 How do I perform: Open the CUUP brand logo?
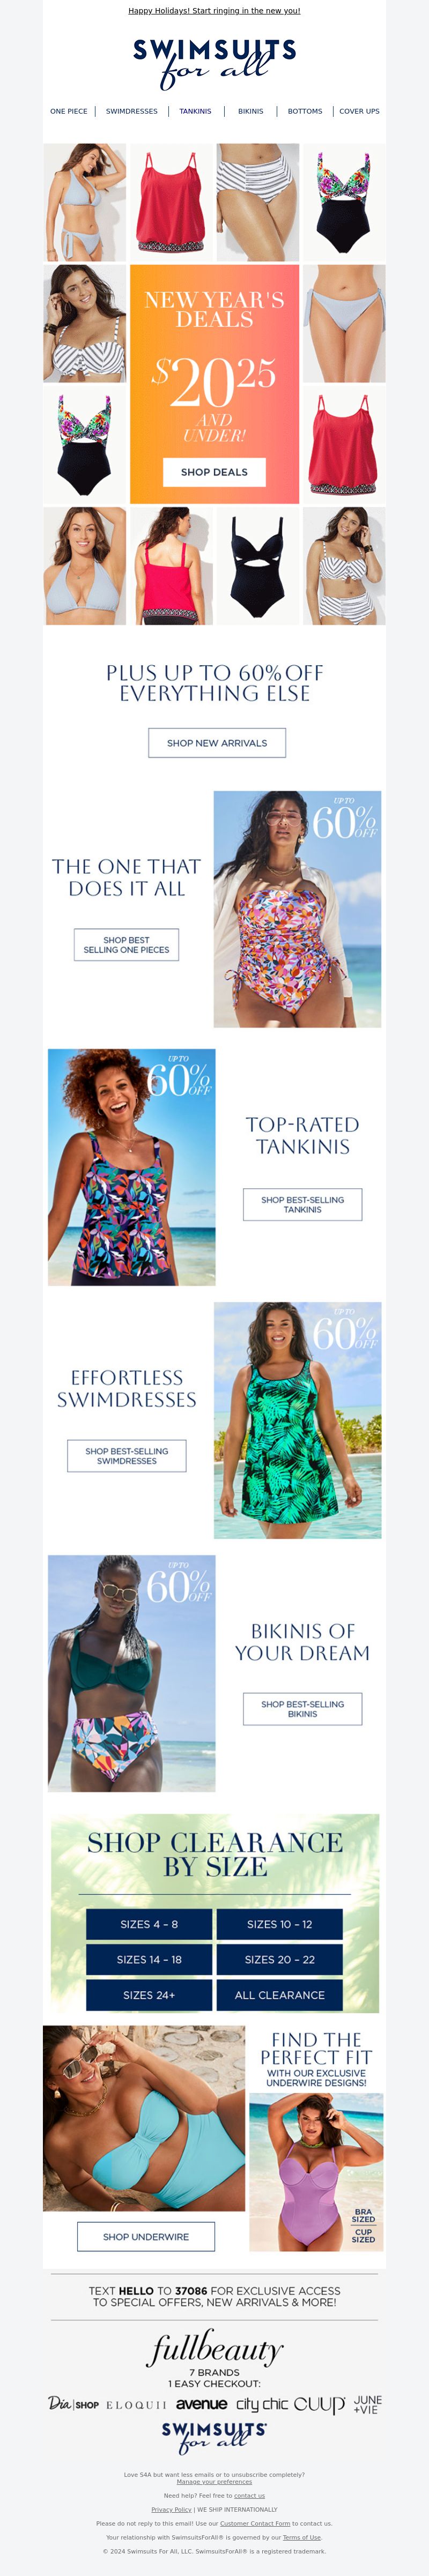[x=319, y=2404]
